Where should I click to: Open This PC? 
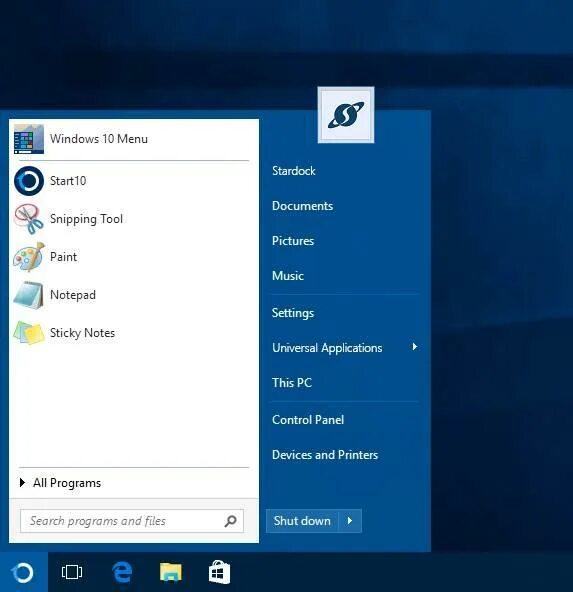(292, 383)
